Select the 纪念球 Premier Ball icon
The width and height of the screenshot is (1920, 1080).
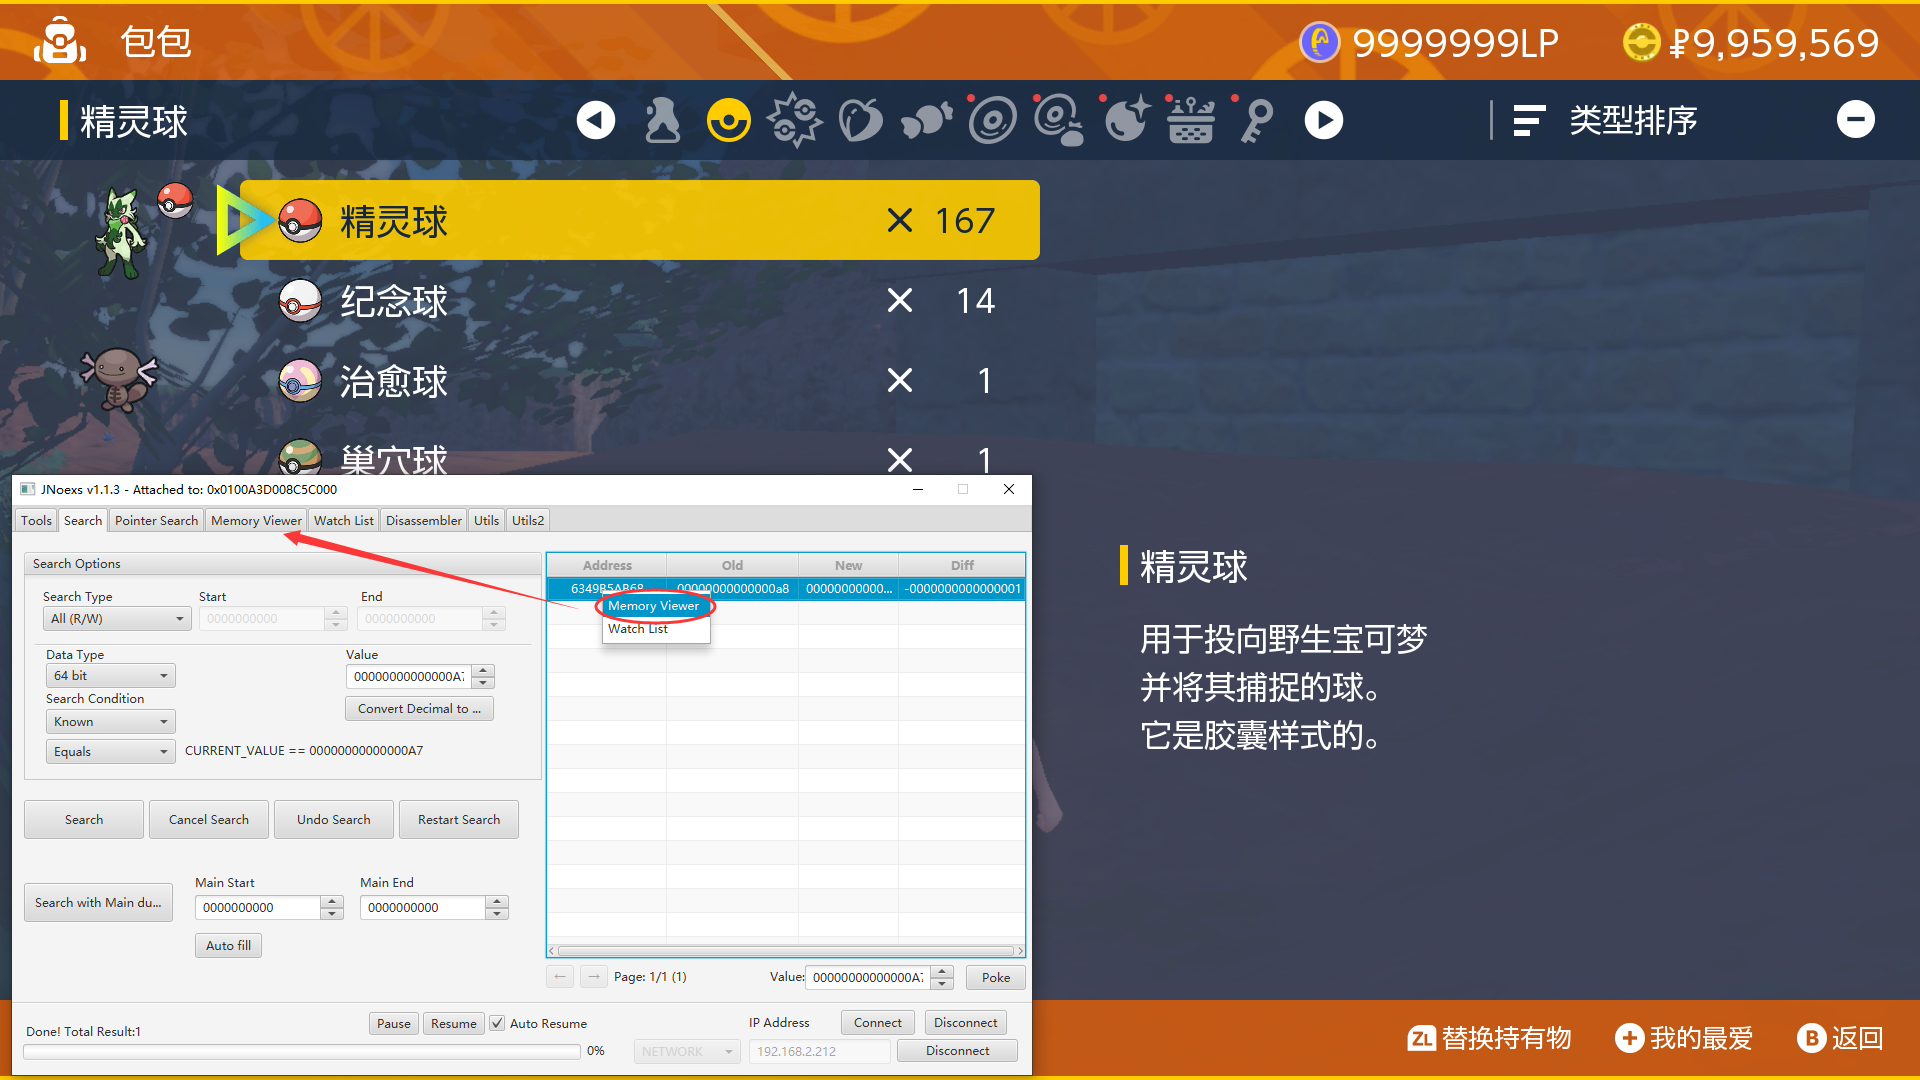[x=300, y=301]
